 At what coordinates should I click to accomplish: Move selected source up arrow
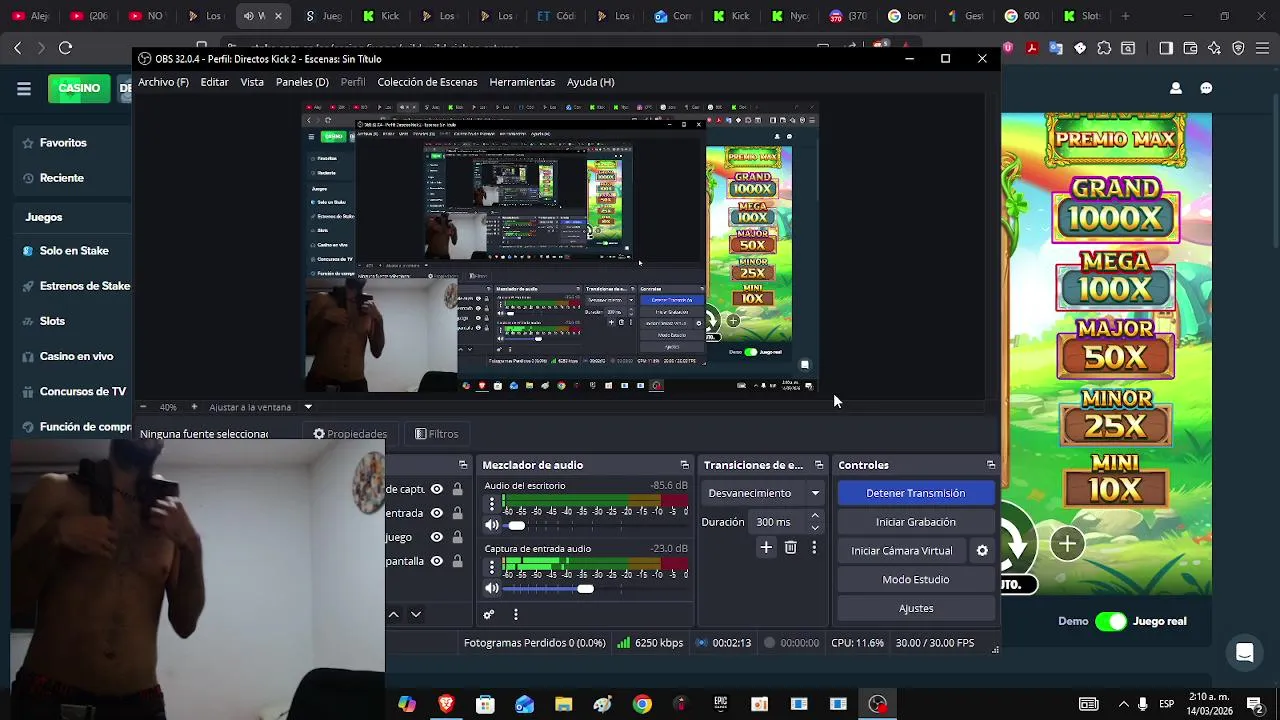tap(394, 614)
